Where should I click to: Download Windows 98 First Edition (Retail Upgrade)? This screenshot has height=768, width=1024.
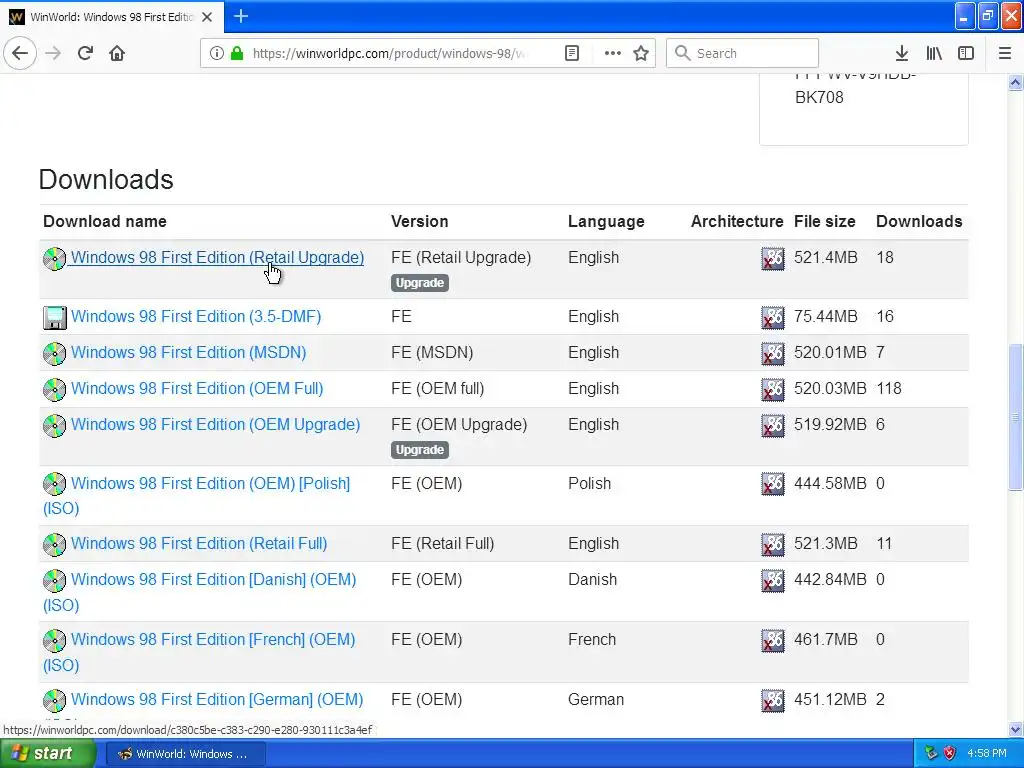click(x=217, y=257)
